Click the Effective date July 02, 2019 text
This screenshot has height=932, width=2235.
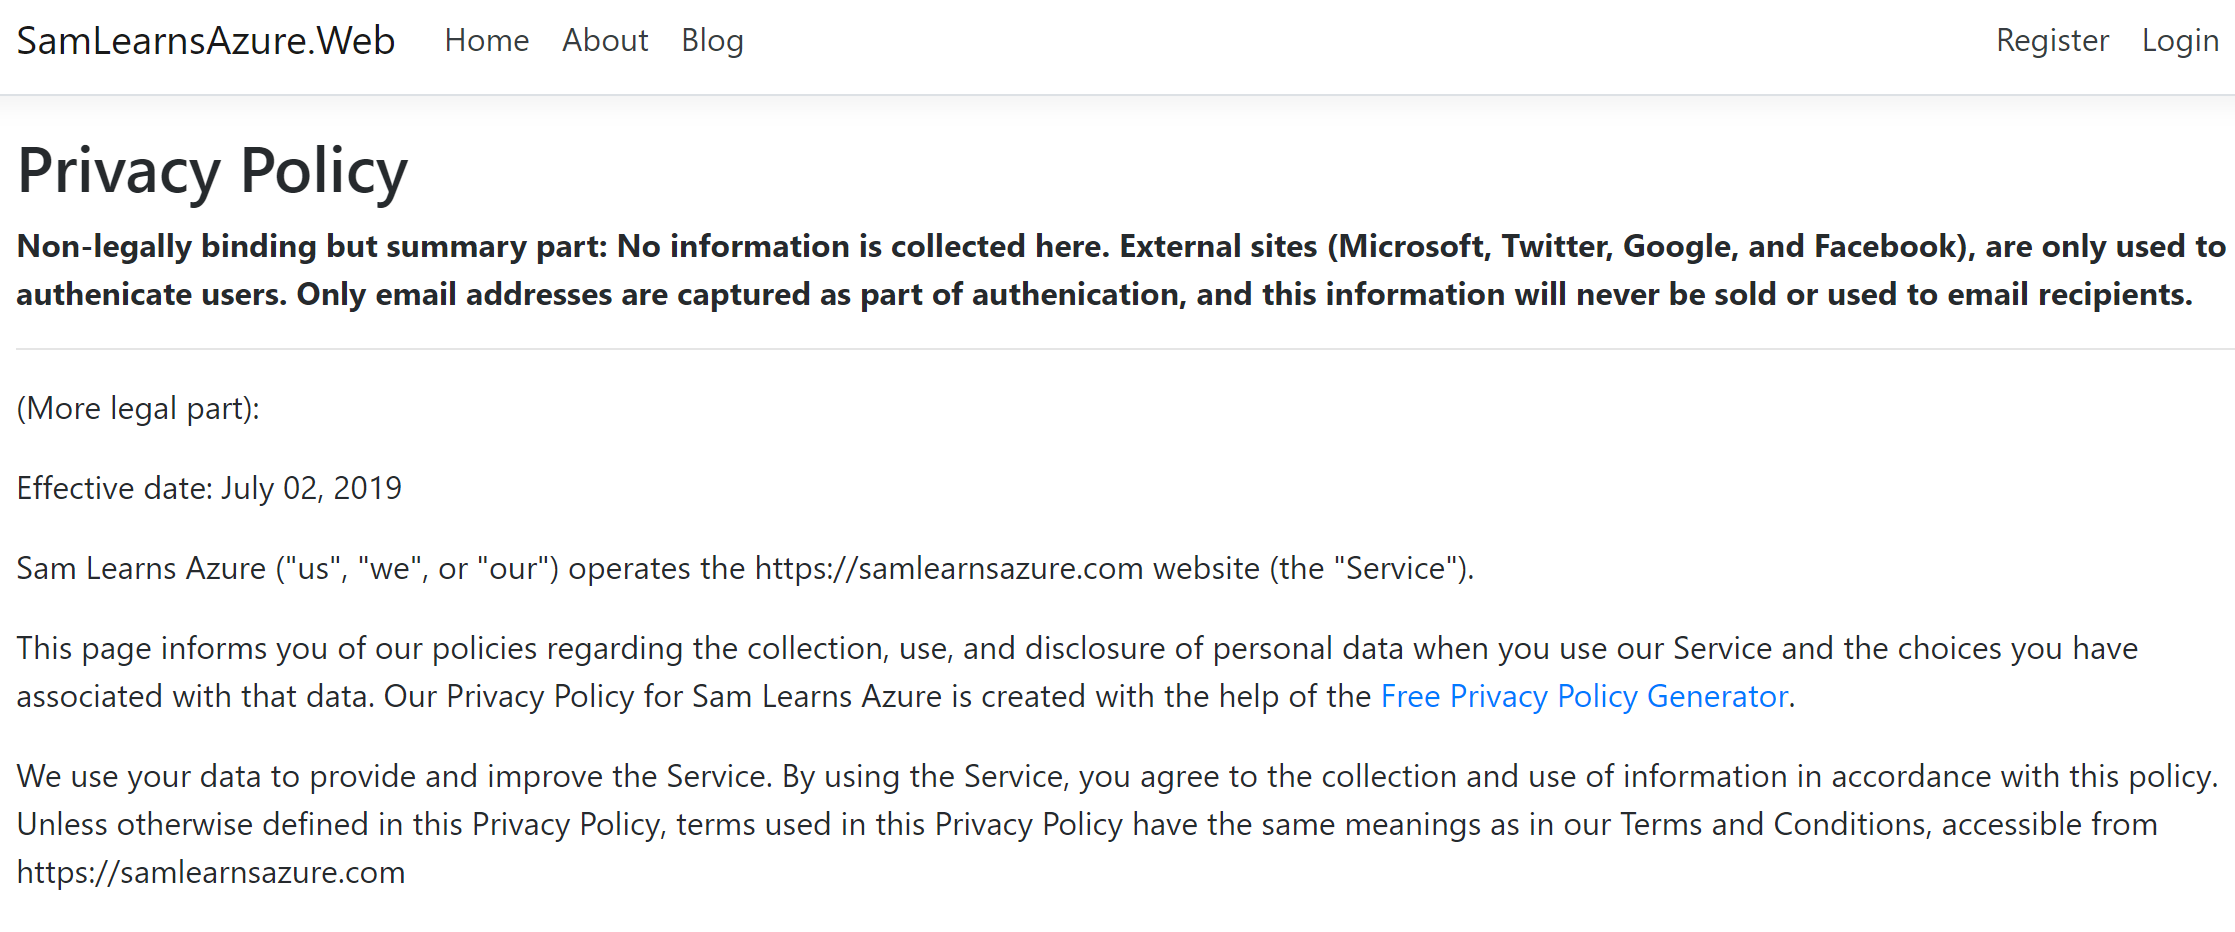(x=209, y=488)
